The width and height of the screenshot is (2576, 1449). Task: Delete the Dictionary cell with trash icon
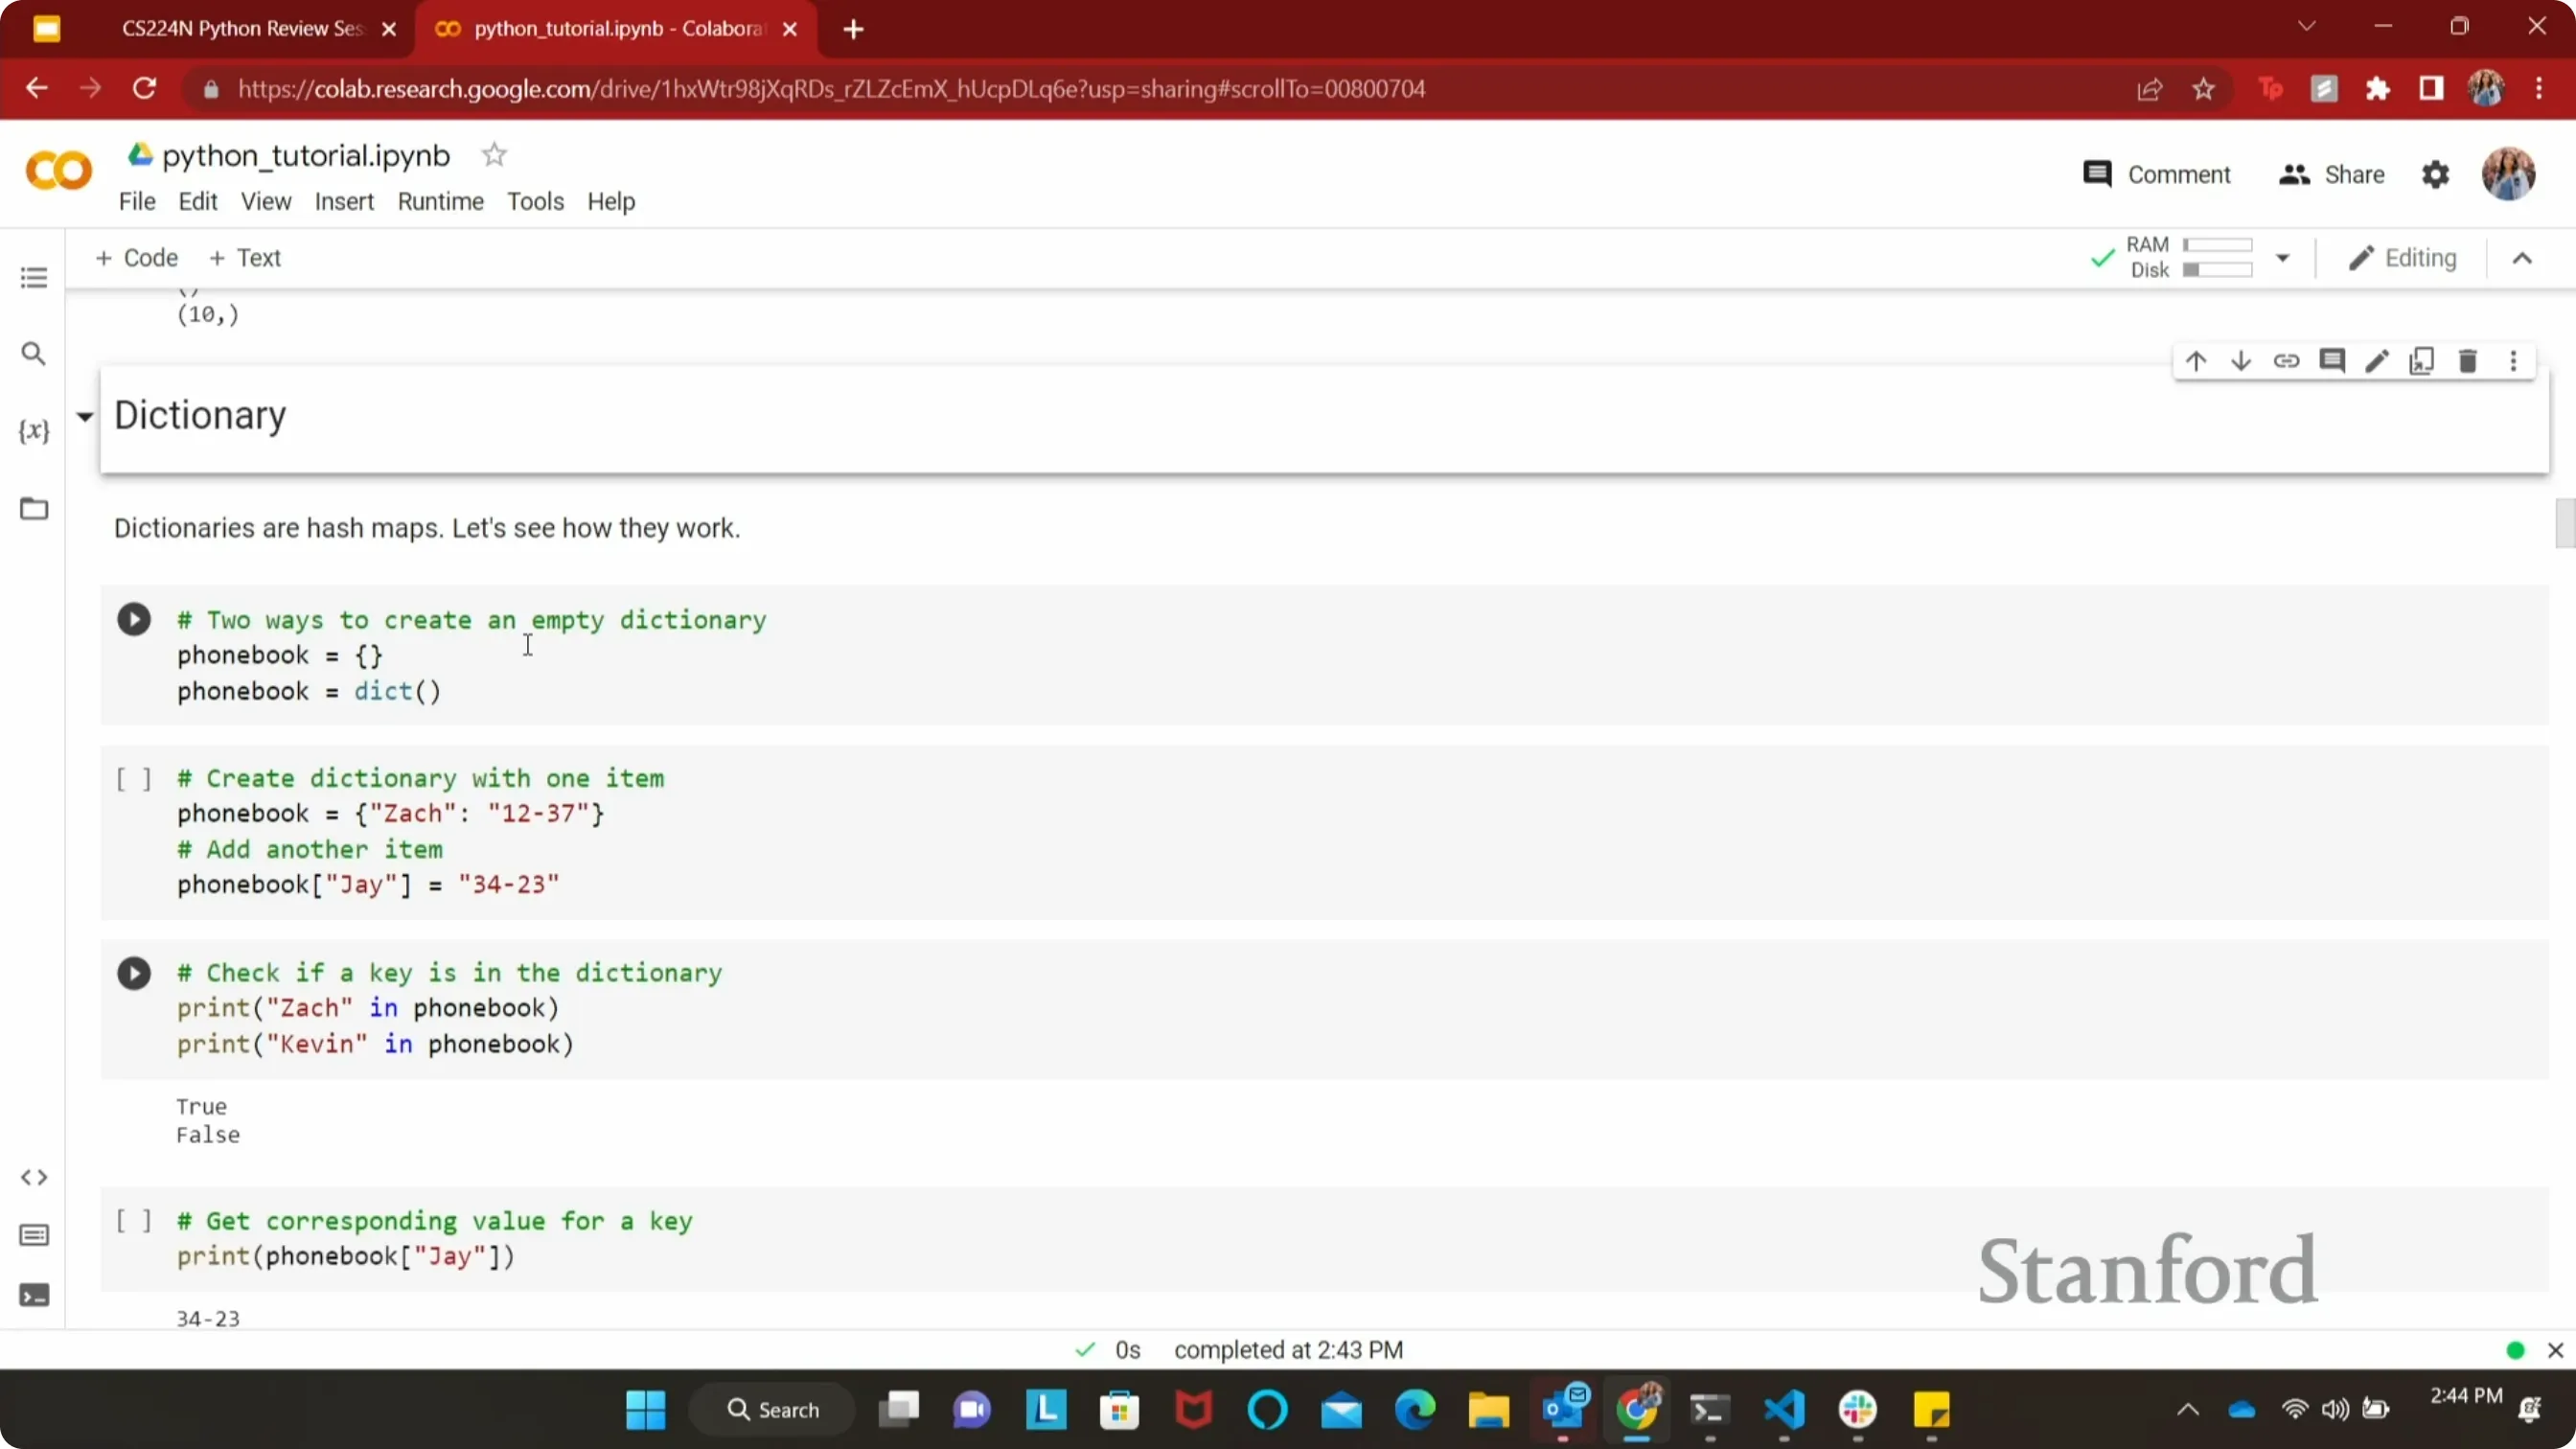pos(2468,361)
